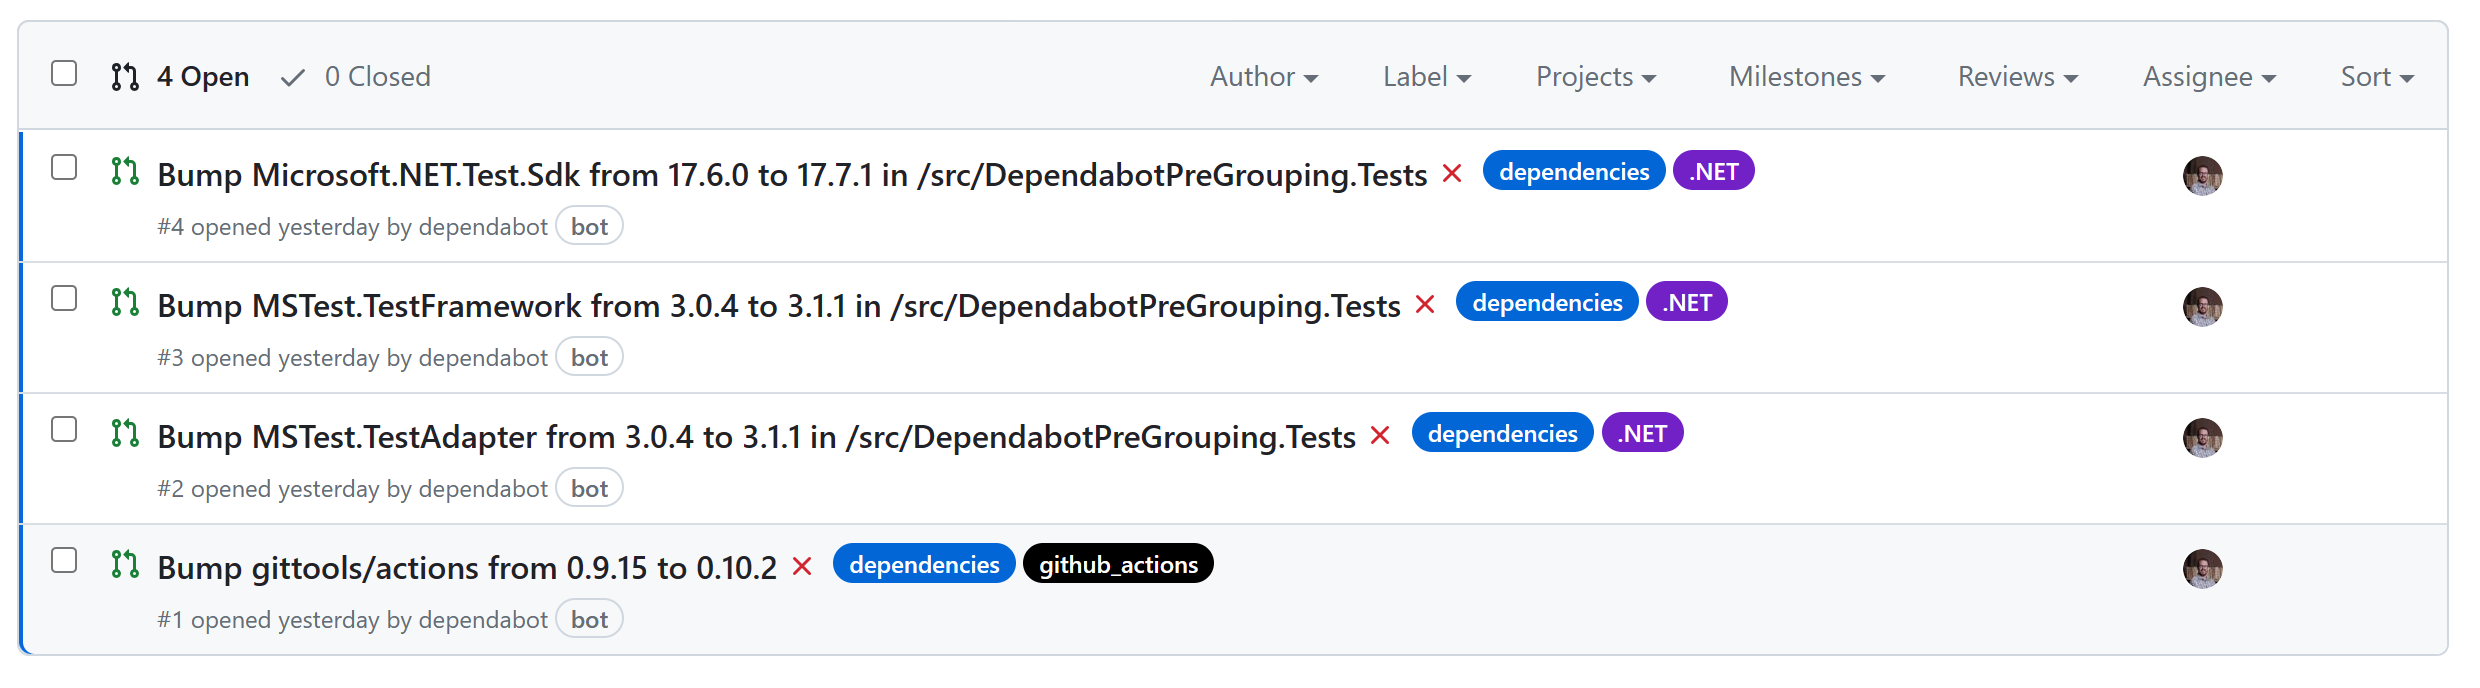Tick checkbox for MSTest.TestAdapter pull request

point(64,429)
